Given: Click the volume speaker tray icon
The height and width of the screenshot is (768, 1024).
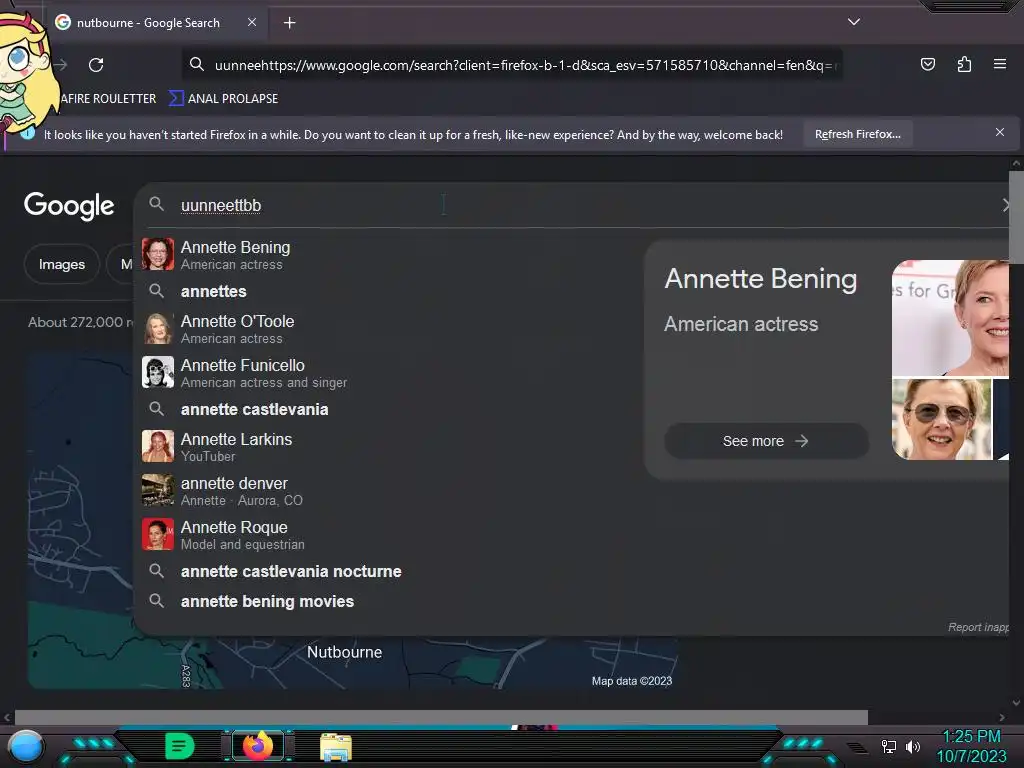Looking at the screenshot, I should coord(913,746).
